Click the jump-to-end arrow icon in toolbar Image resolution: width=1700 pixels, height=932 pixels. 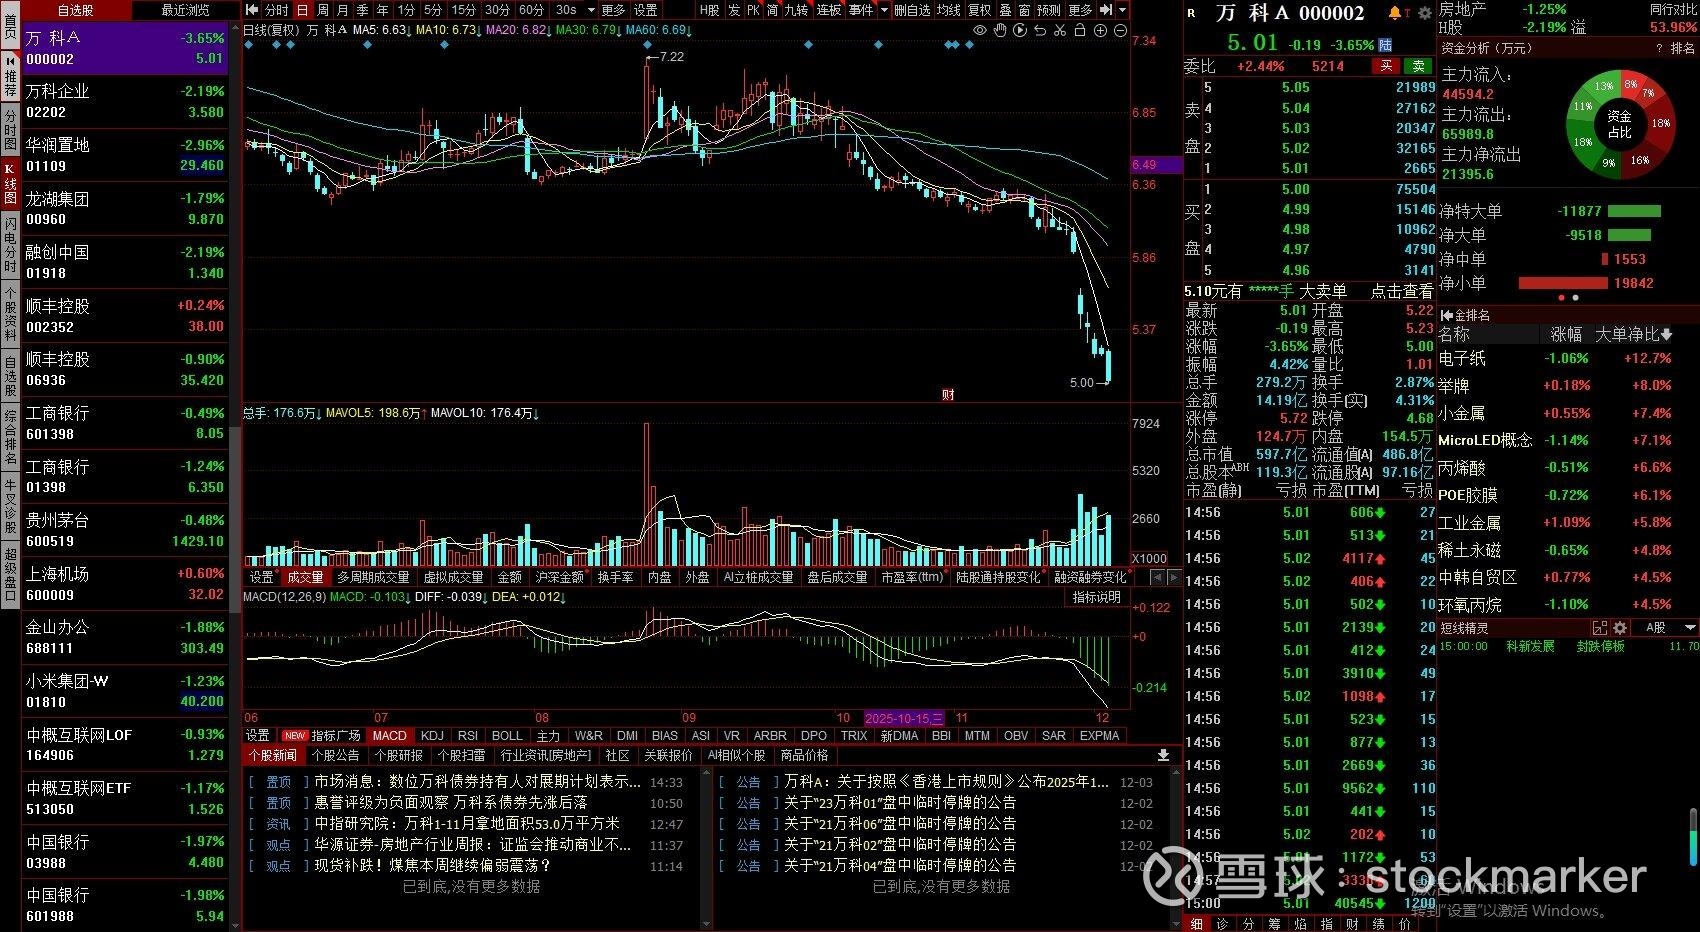point(1106,10)
